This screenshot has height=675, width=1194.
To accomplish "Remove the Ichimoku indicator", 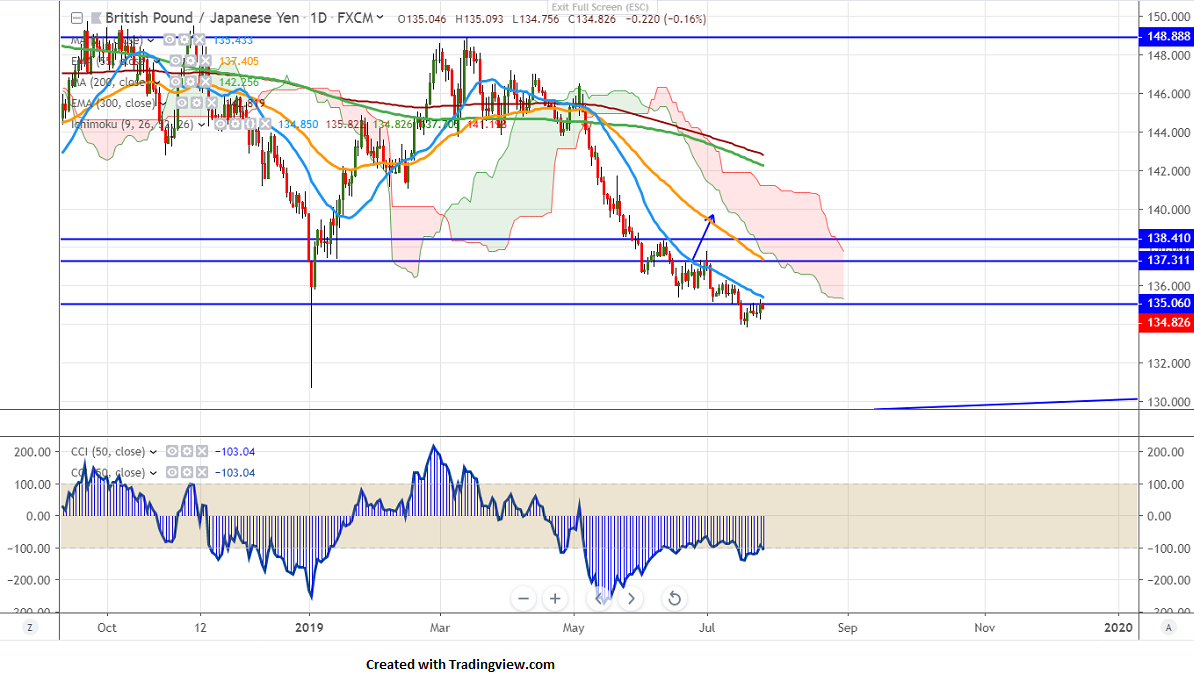I will pyautogui.click(x=265, y=124).
